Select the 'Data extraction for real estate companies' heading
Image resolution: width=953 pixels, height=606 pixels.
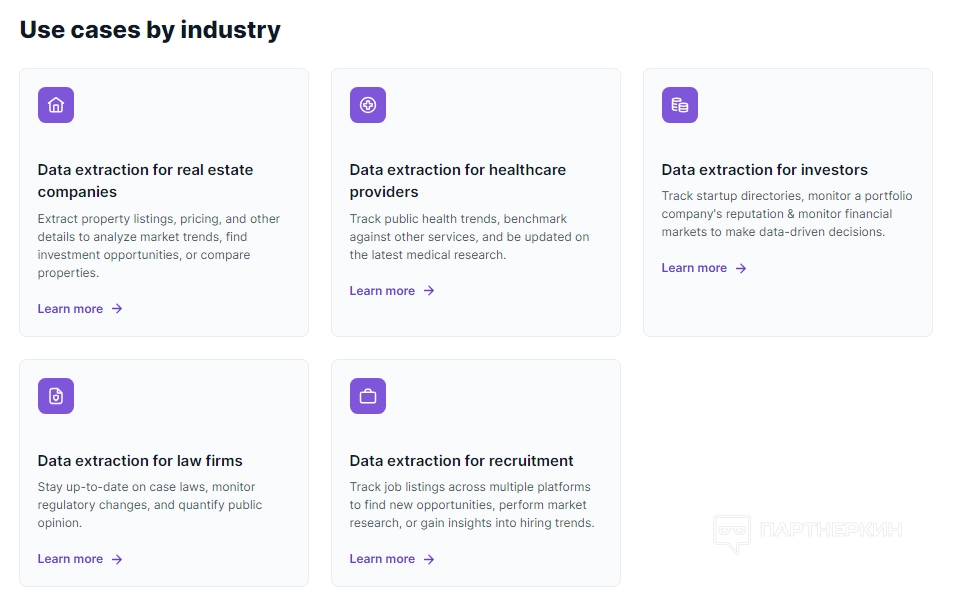pyautogui.click(x=145, y=181)
